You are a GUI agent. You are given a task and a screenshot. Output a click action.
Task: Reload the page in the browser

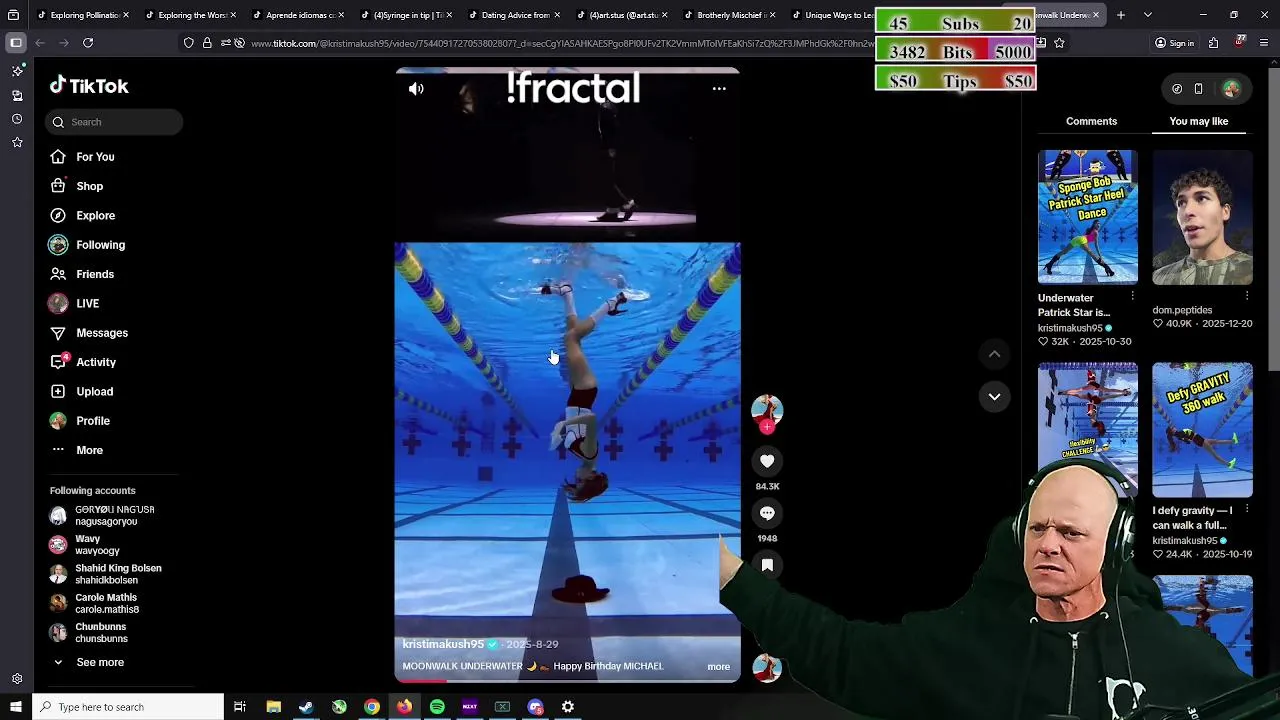pyautogui.click(x=88, y=43)
